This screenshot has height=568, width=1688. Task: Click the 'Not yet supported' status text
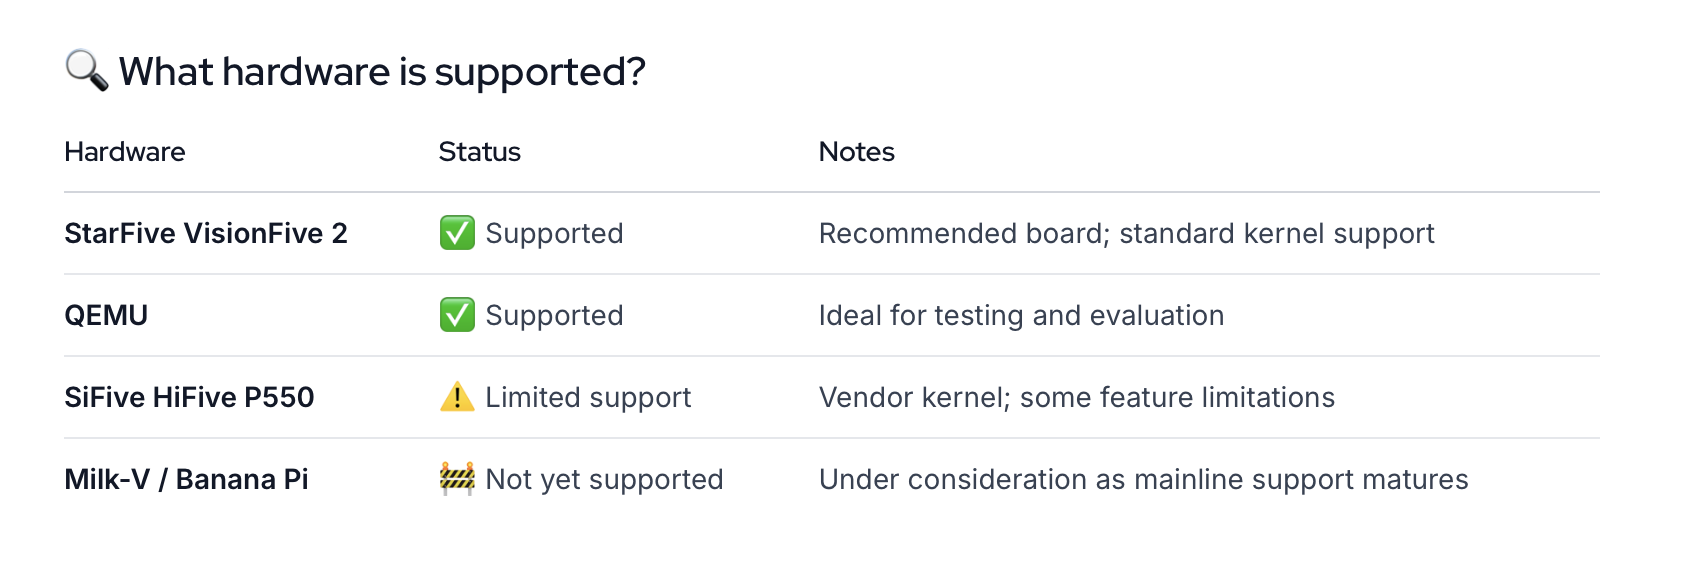tap(604, 480)
